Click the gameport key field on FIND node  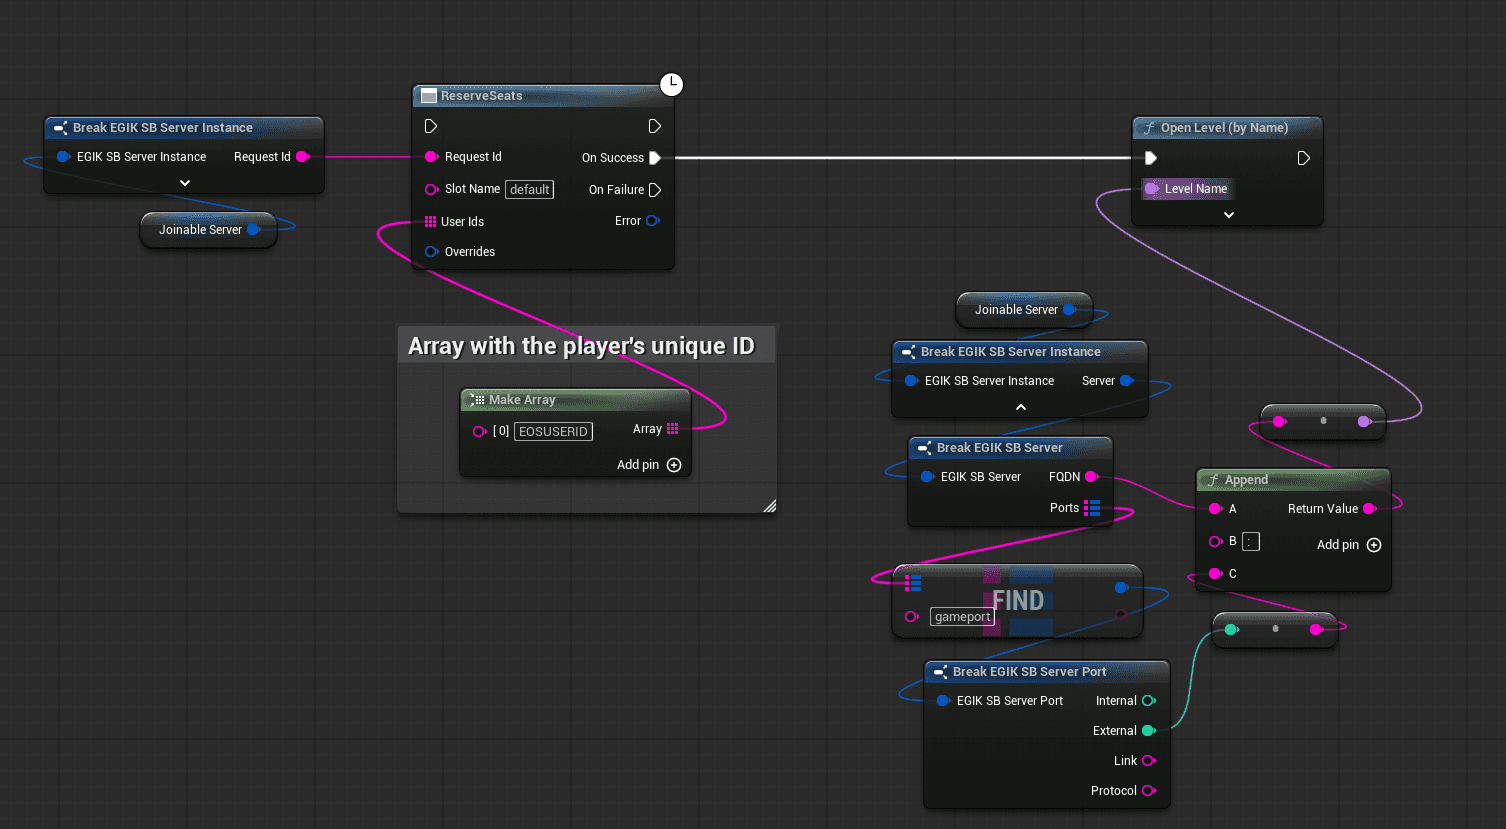pyautogui.click(x=962, y=617)
